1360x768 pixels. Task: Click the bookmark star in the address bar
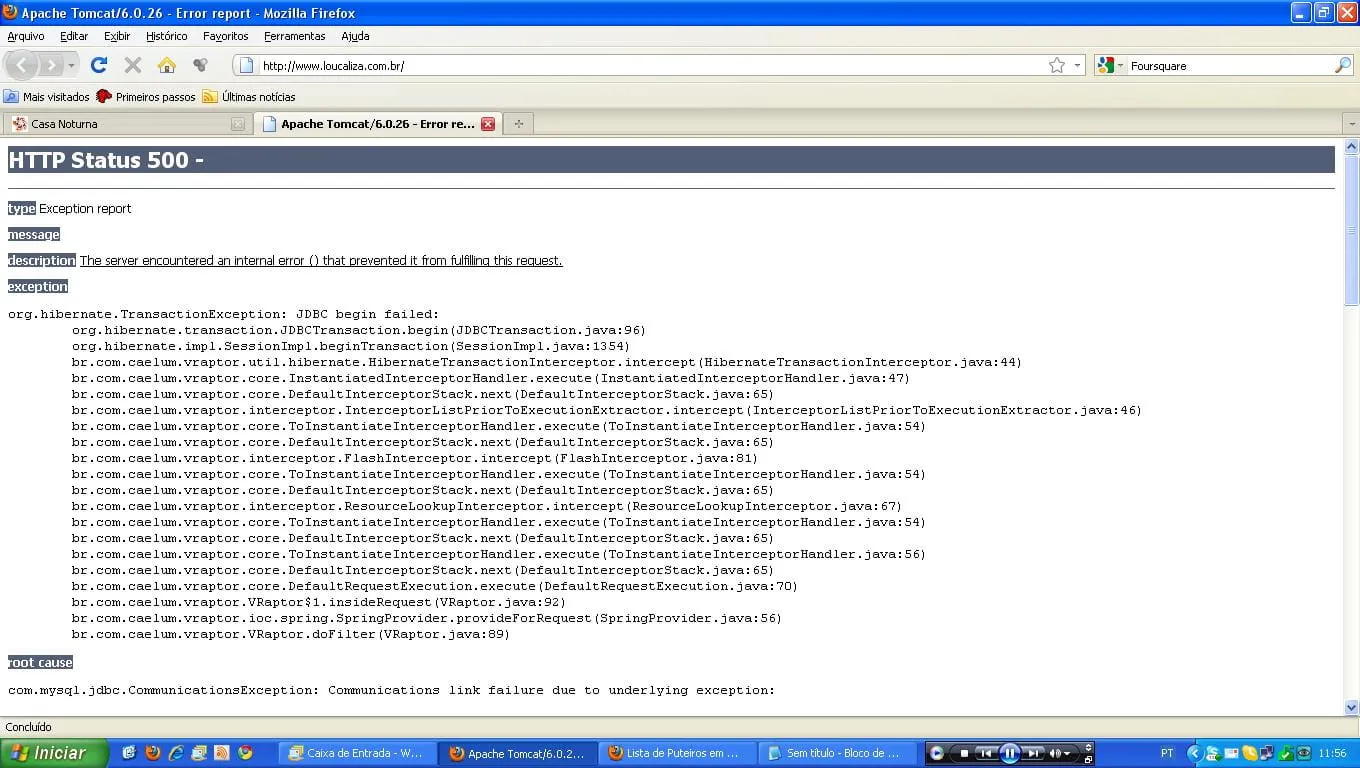[1057, 65]
